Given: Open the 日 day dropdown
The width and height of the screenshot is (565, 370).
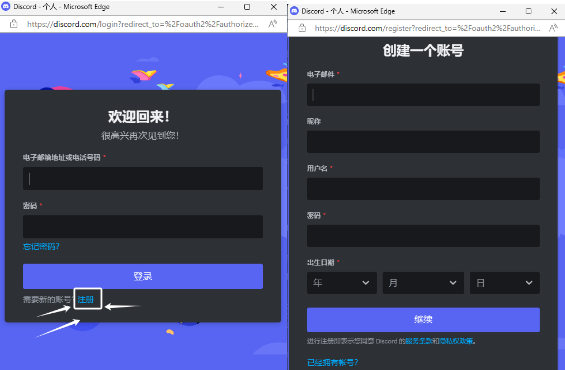Looking at the screenshot, I should point(504,283).
